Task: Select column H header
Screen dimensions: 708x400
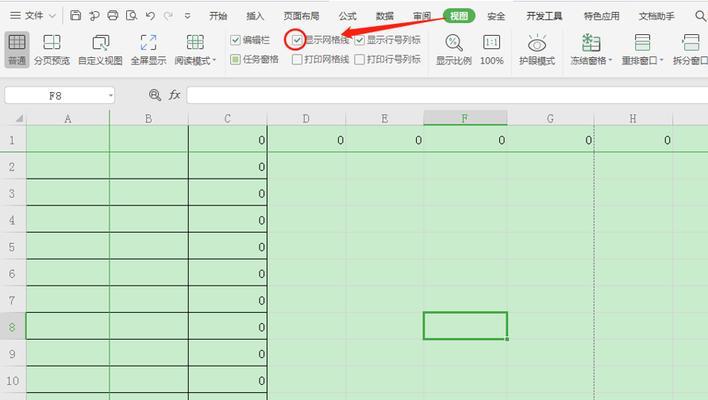Action: click(633, 119)
